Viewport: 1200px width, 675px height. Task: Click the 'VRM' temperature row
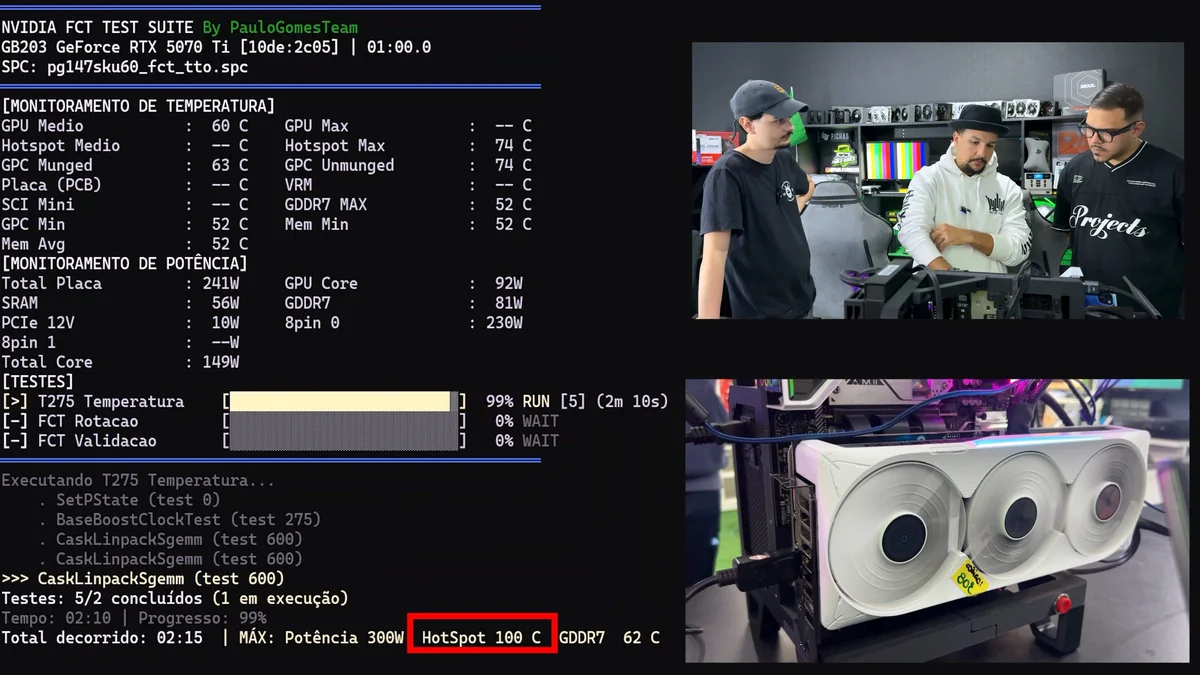point(408,185)
